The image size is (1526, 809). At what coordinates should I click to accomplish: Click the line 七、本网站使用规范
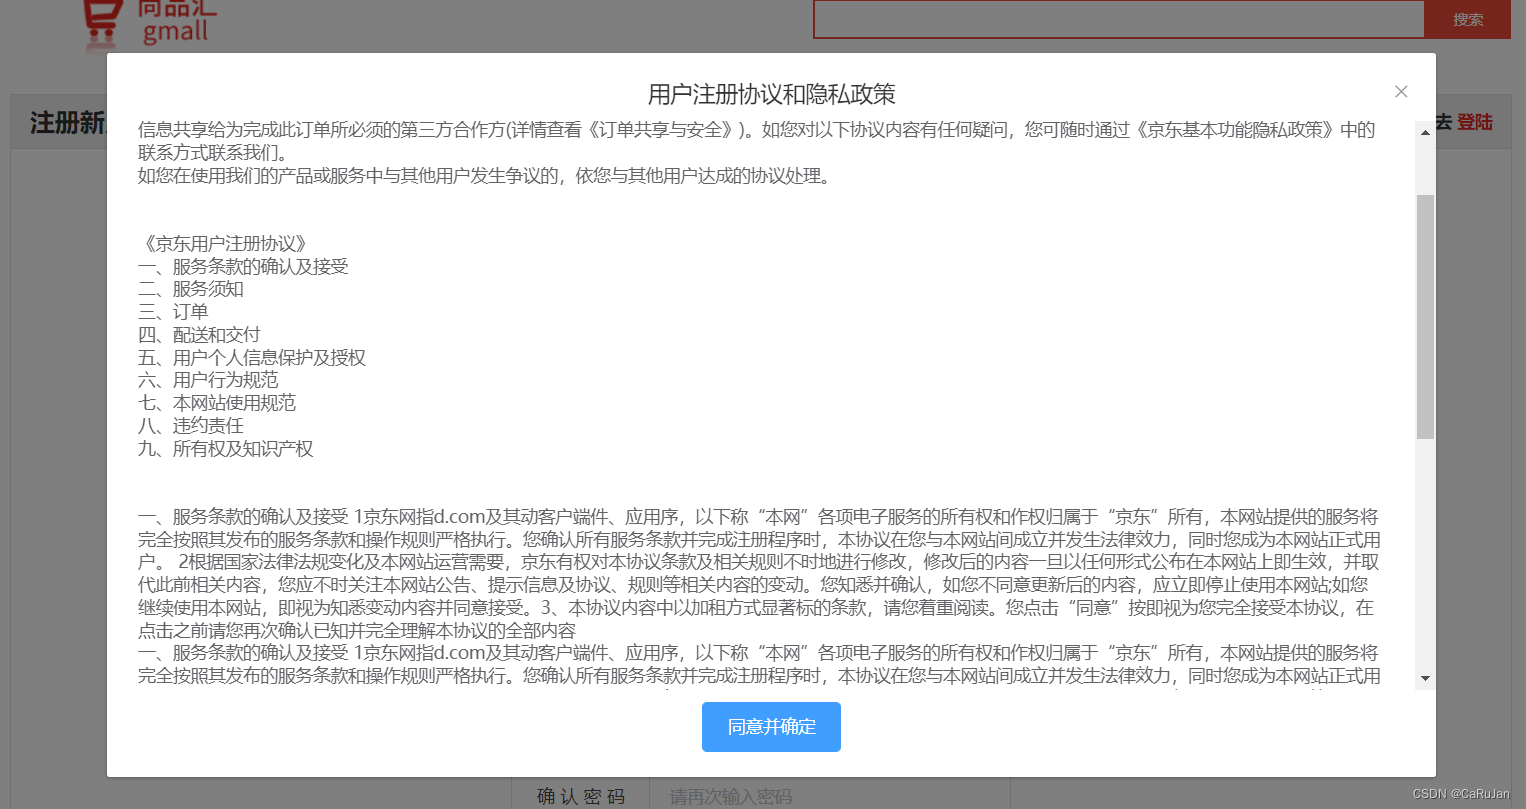[x=217, y=403]
